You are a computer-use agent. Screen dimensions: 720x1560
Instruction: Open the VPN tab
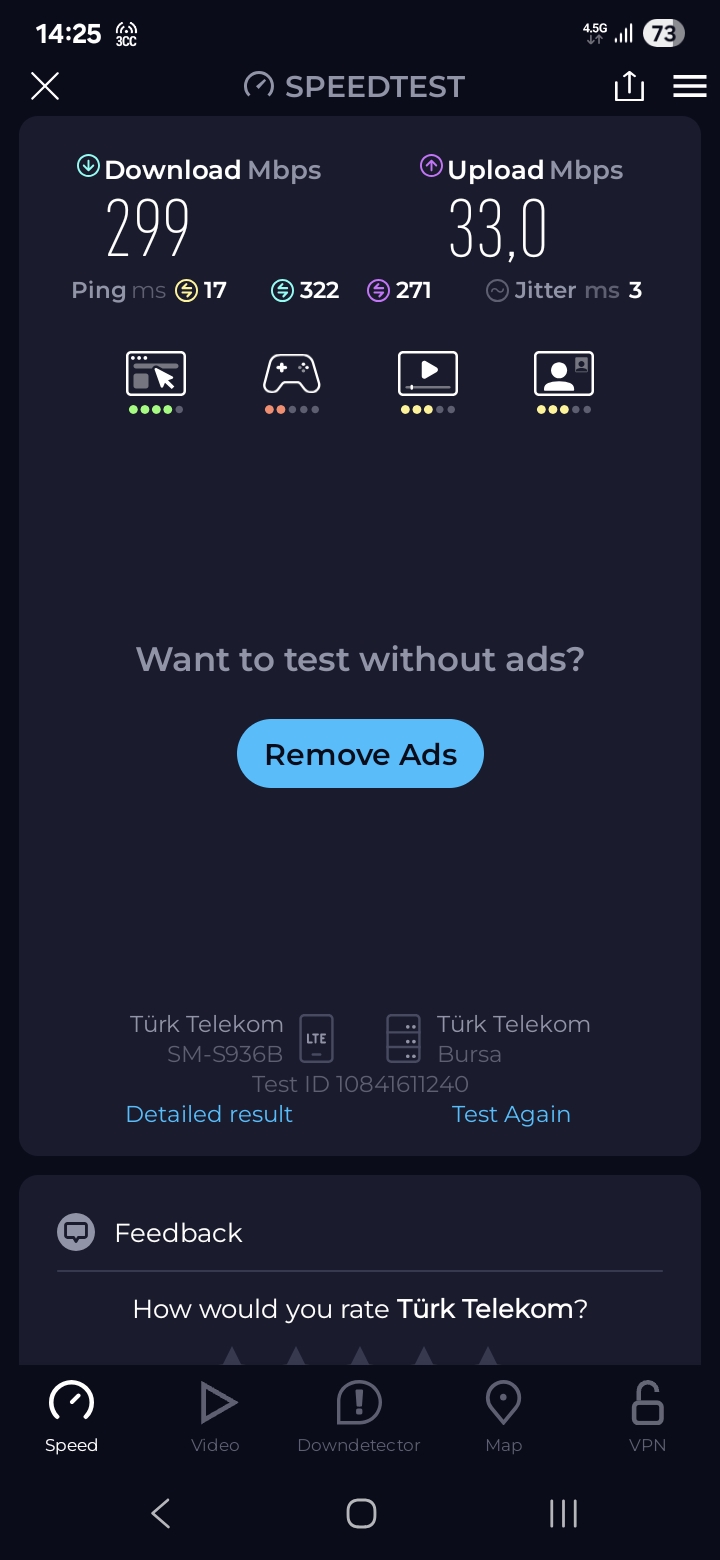(x=647, y=1416)
